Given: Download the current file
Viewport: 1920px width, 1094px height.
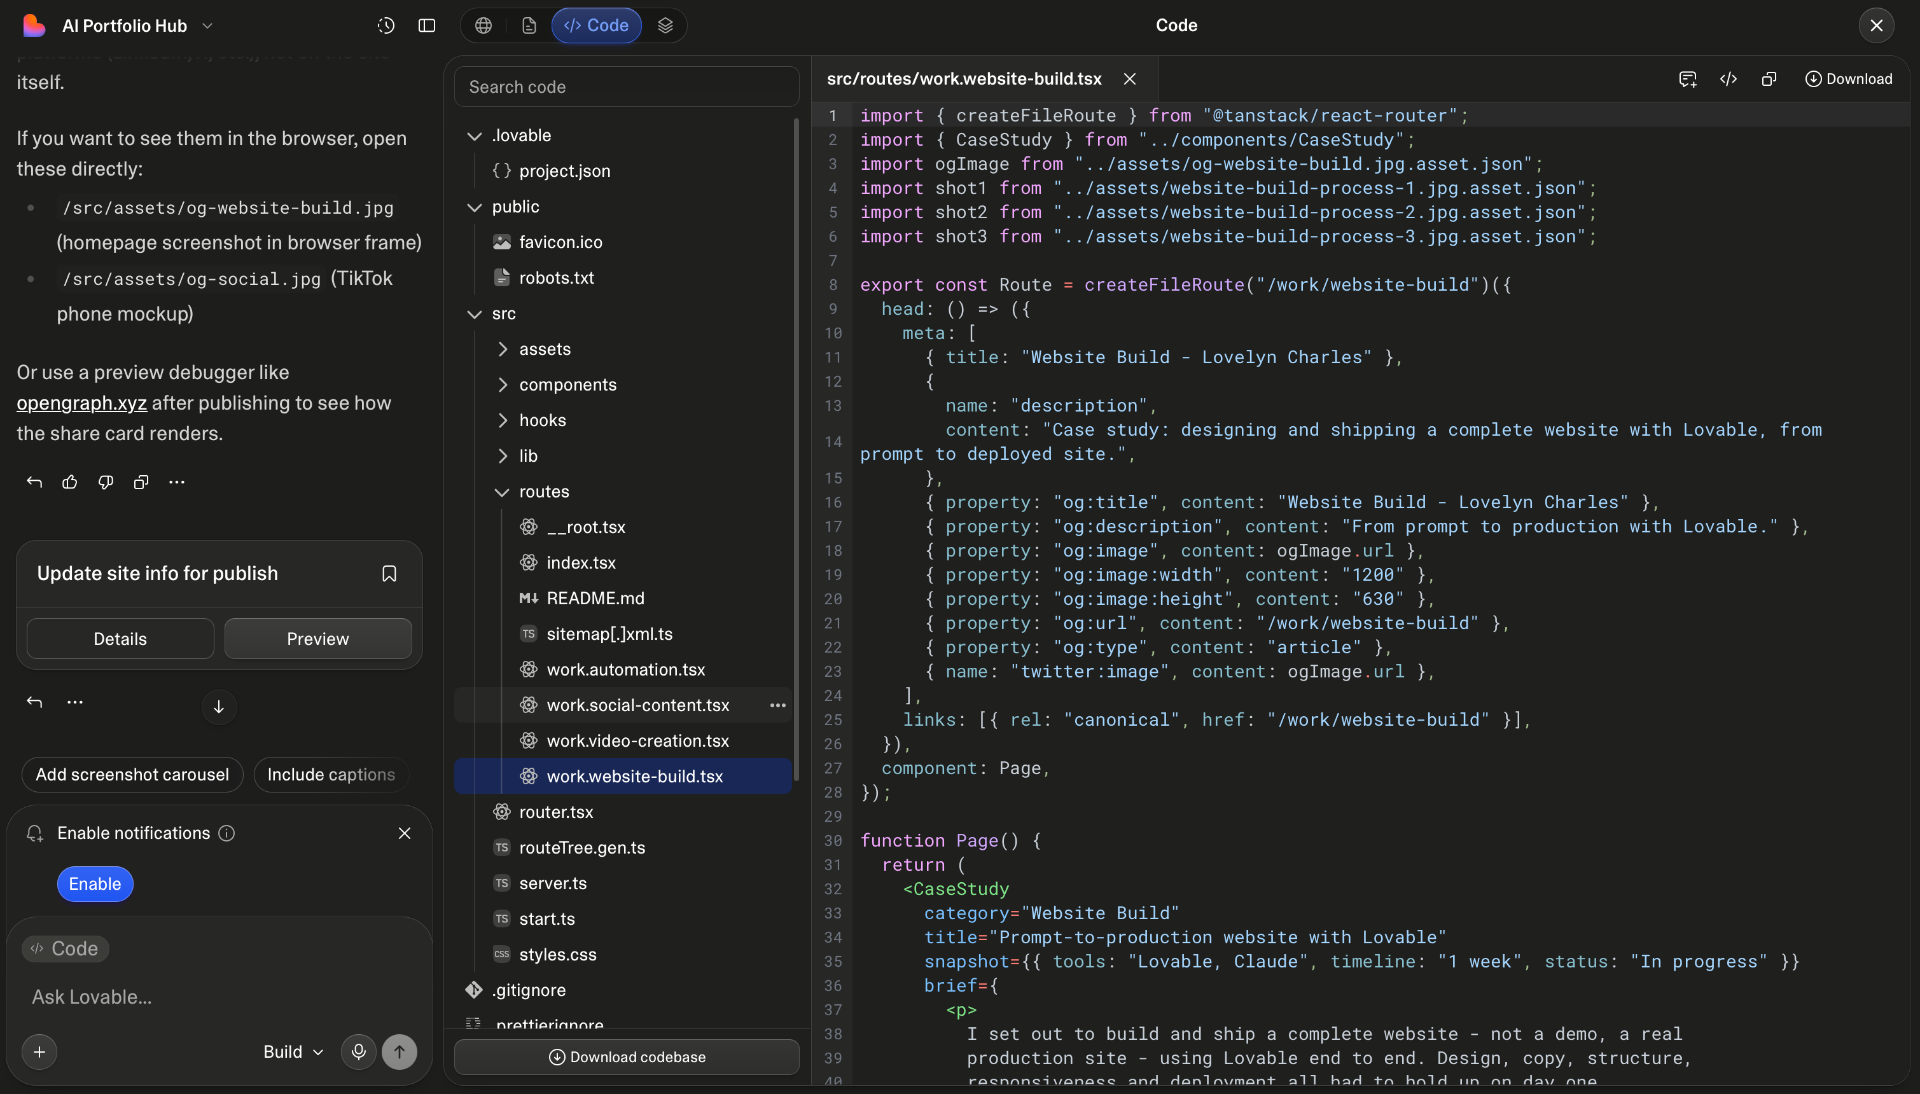Looking at the screenshot, I should click(1848, 79).
